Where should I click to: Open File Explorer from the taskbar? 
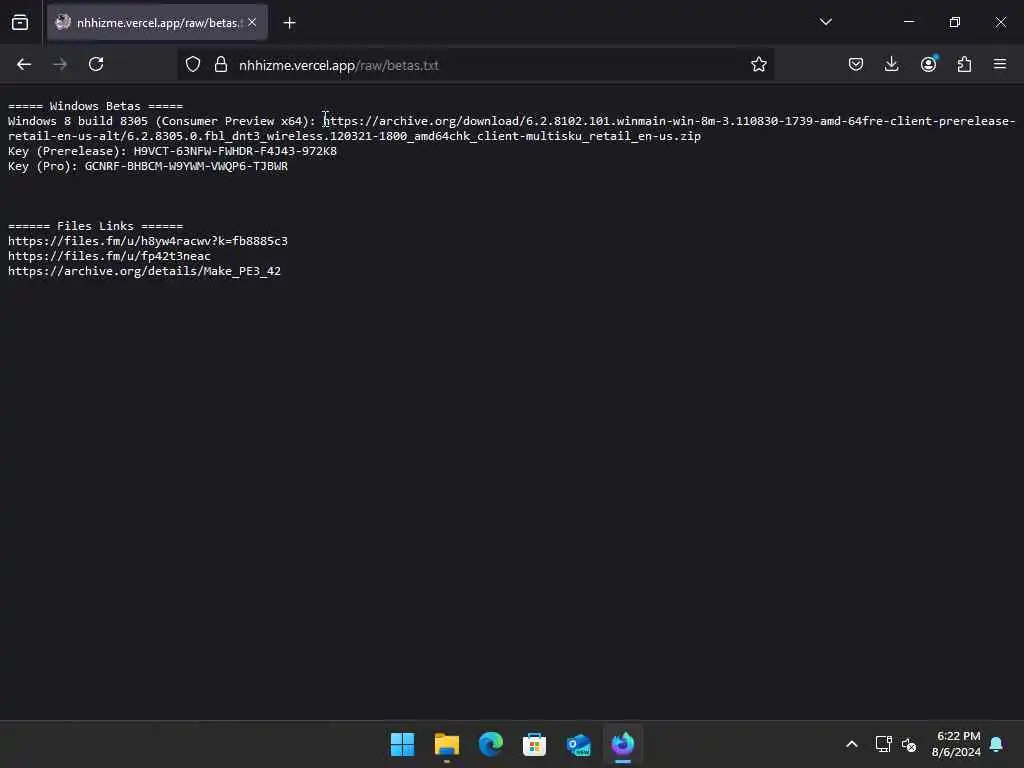tap(447, 744)
